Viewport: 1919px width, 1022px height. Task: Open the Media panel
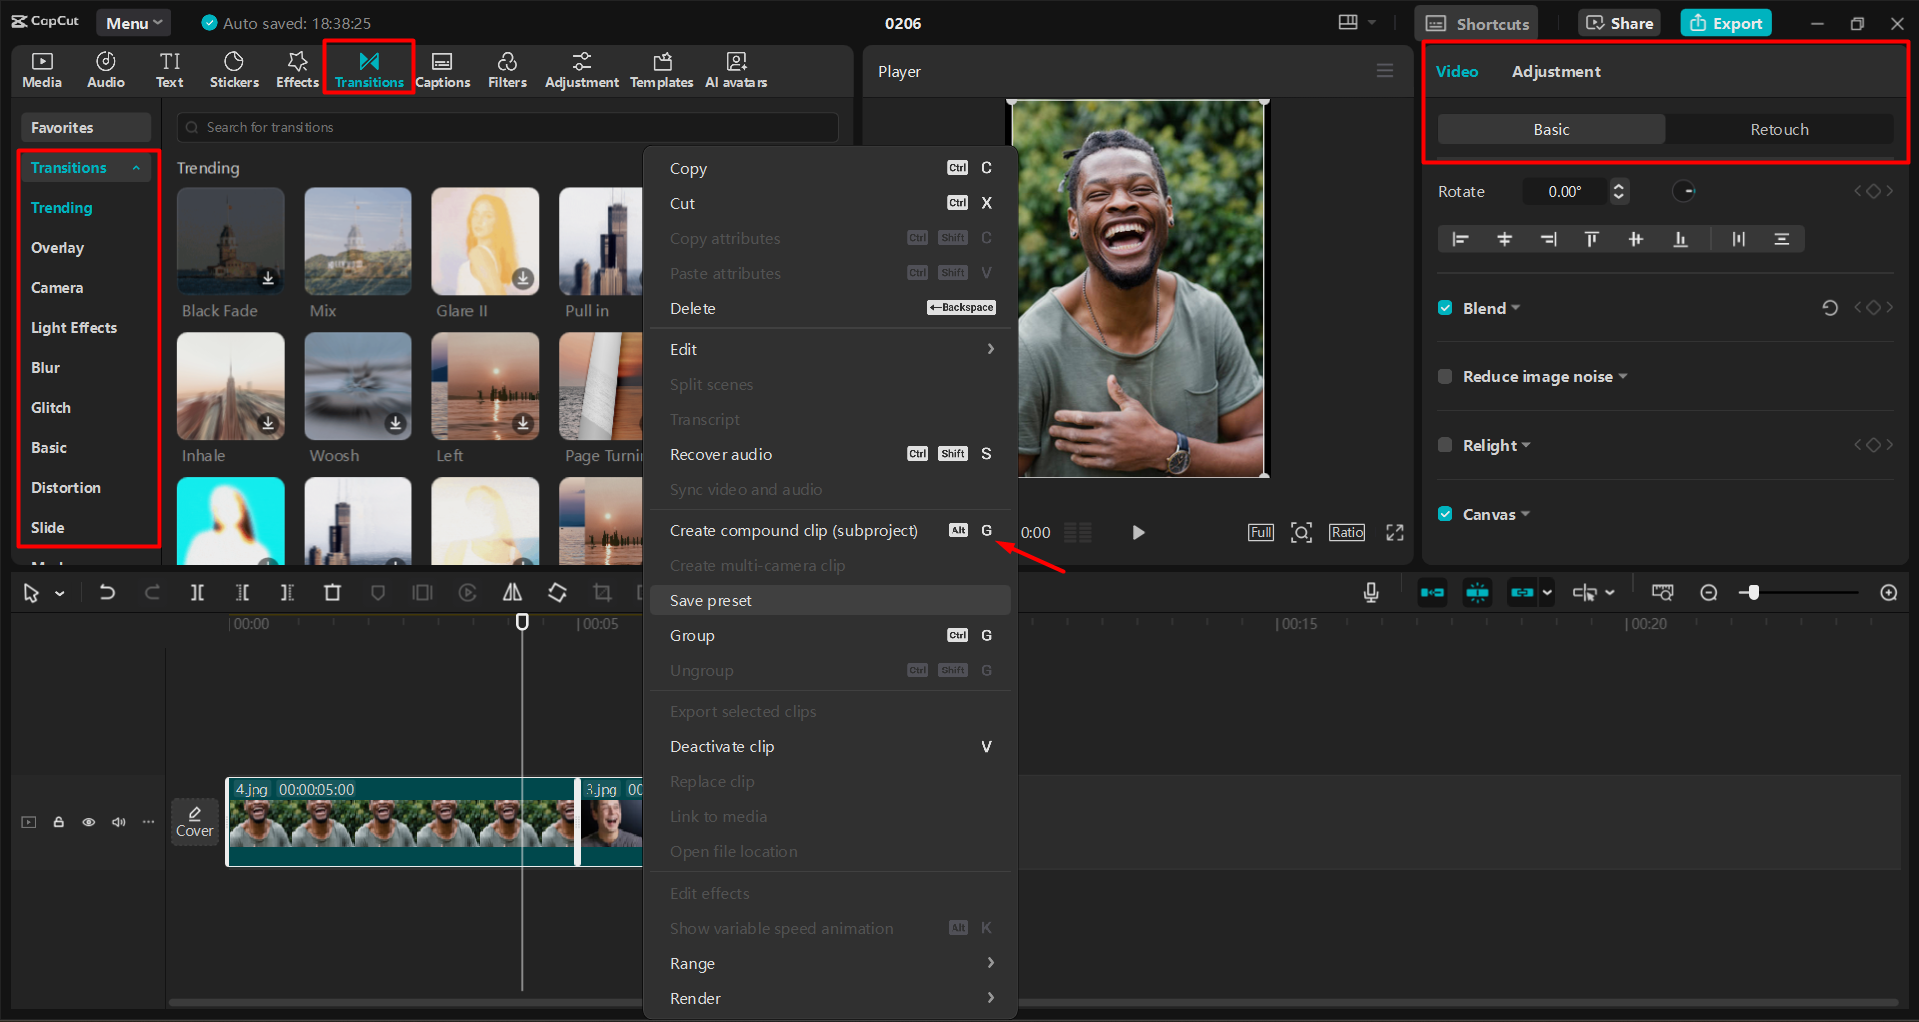point(41,69)
